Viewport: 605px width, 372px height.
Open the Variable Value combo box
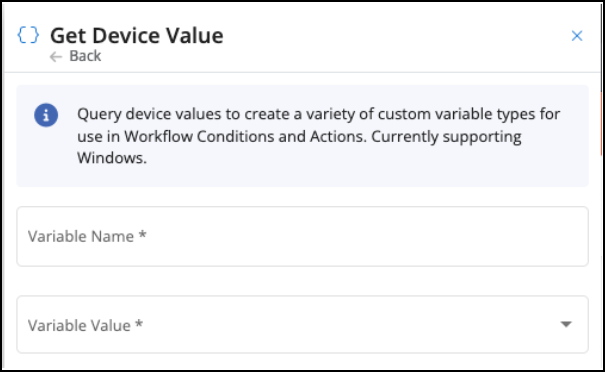(302, 324)
